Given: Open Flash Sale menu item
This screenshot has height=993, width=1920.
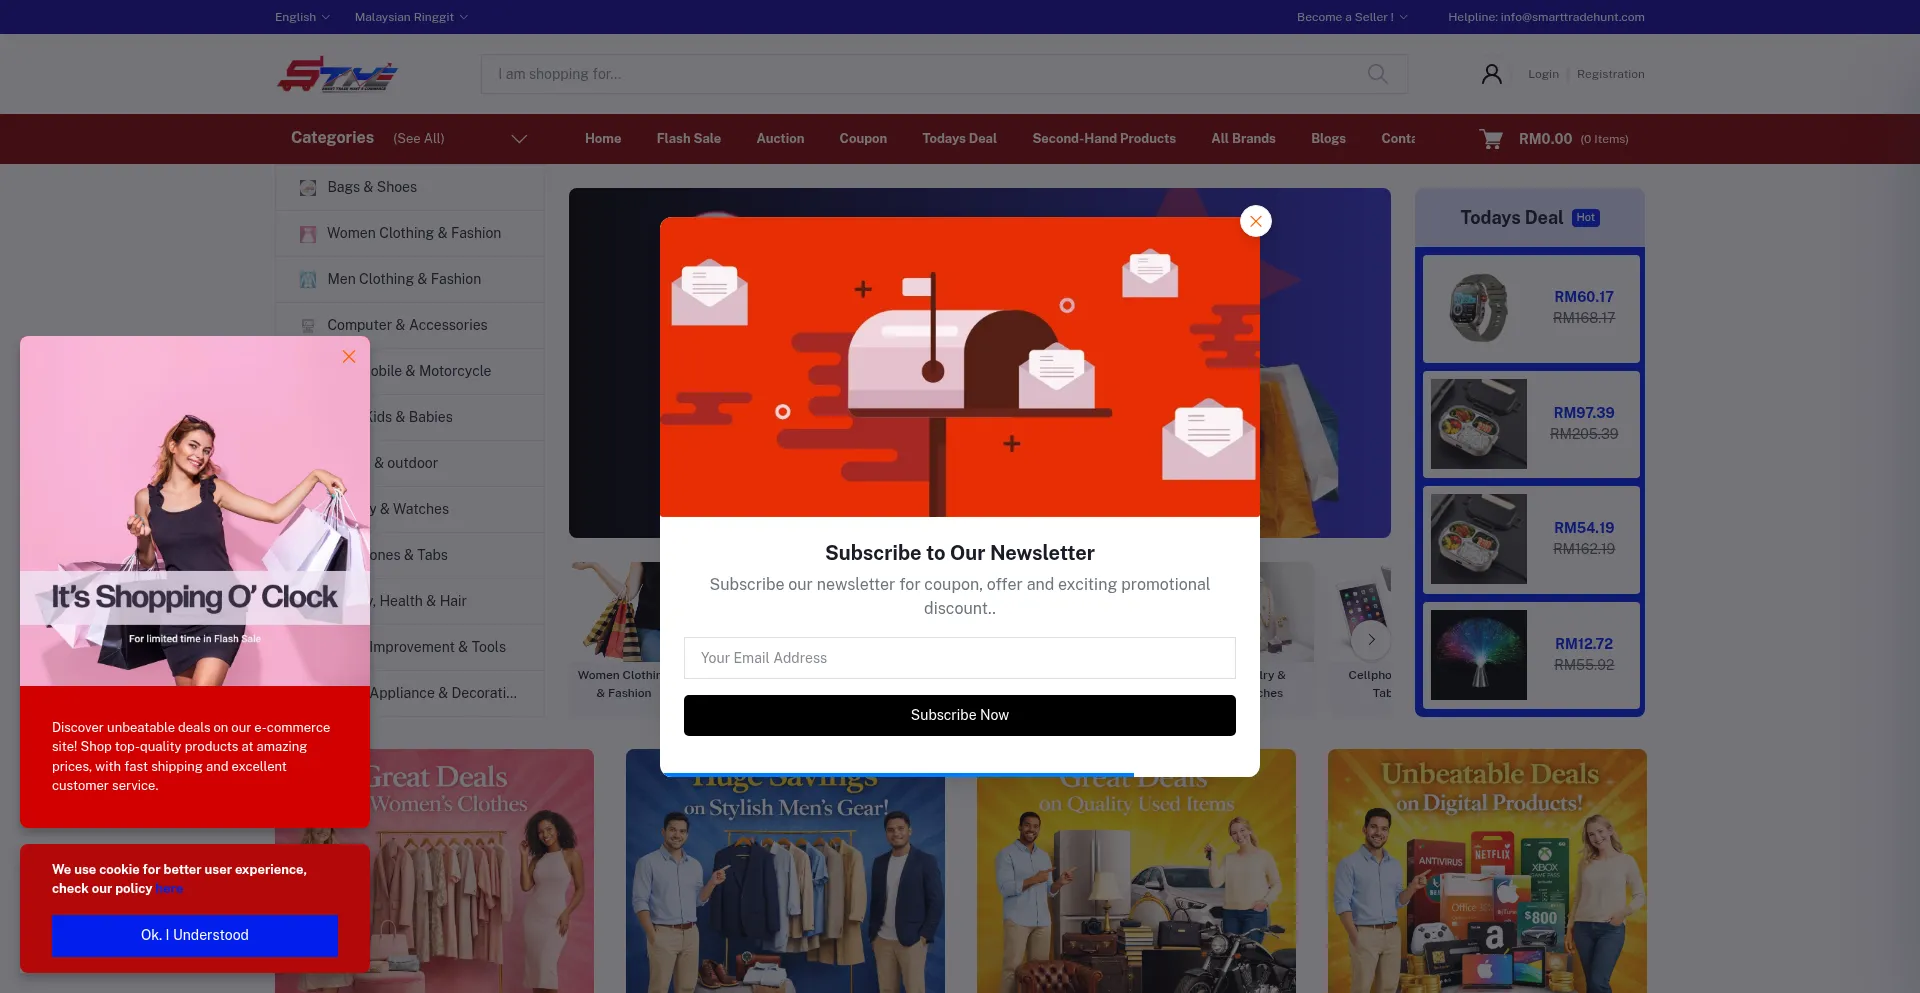Looking at the screenshot, I should 689,139.
